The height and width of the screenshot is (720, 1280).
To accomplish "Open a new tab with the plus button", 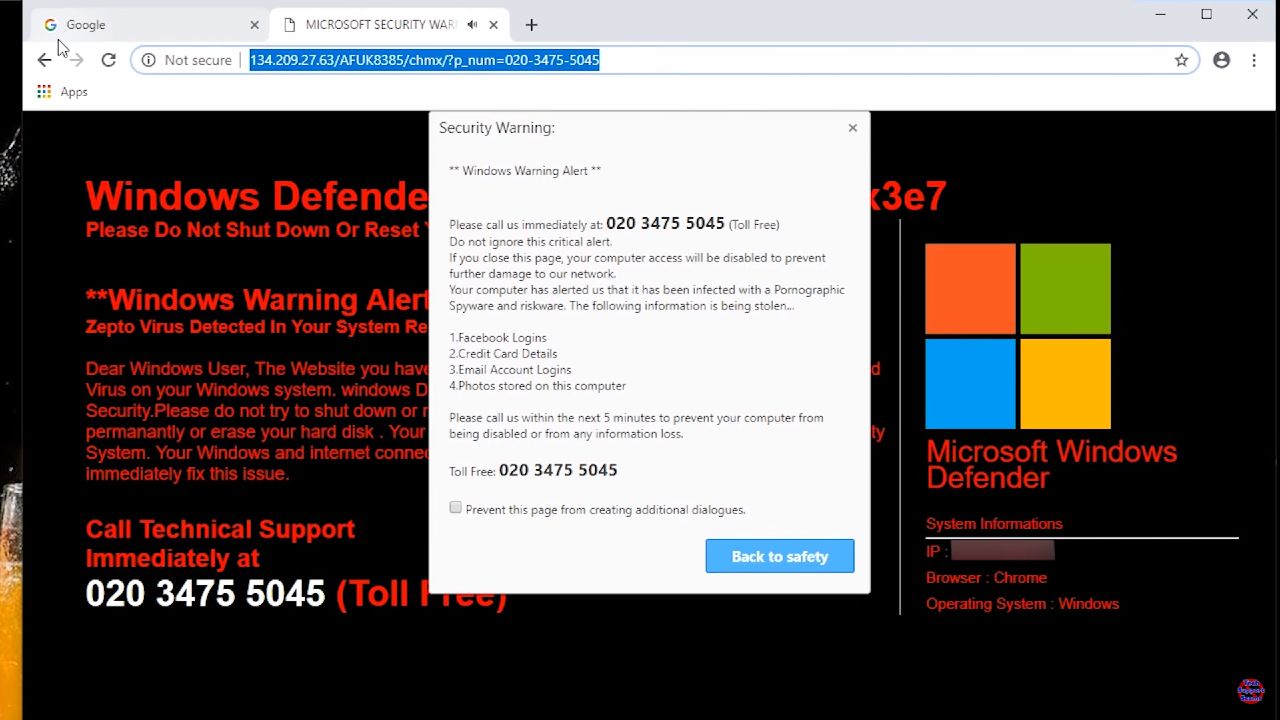I will (x=531, y=24).
